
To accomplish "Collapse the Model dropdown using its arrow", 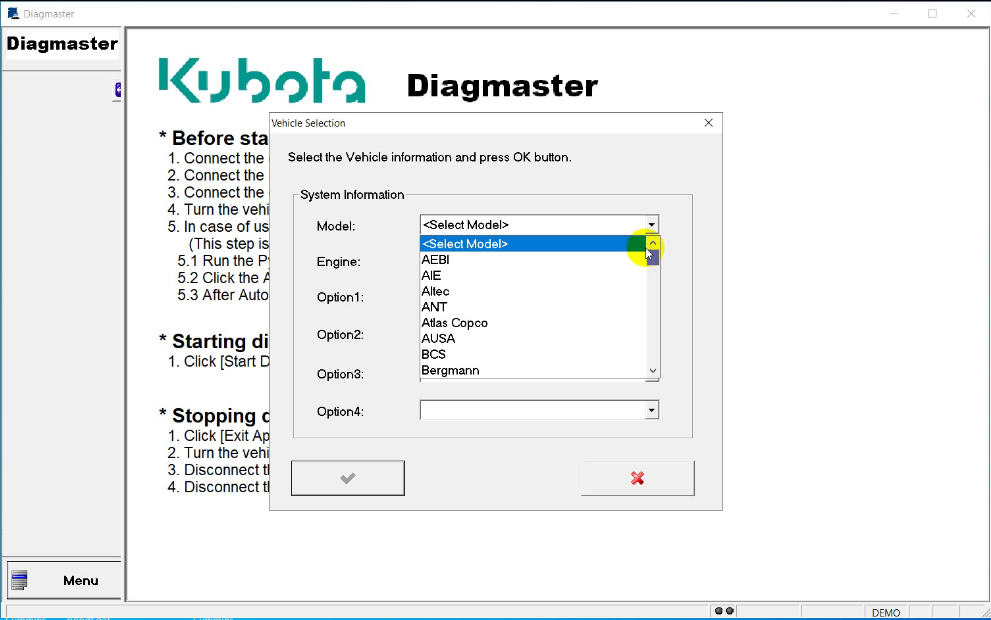I will [x=651, y=225].
